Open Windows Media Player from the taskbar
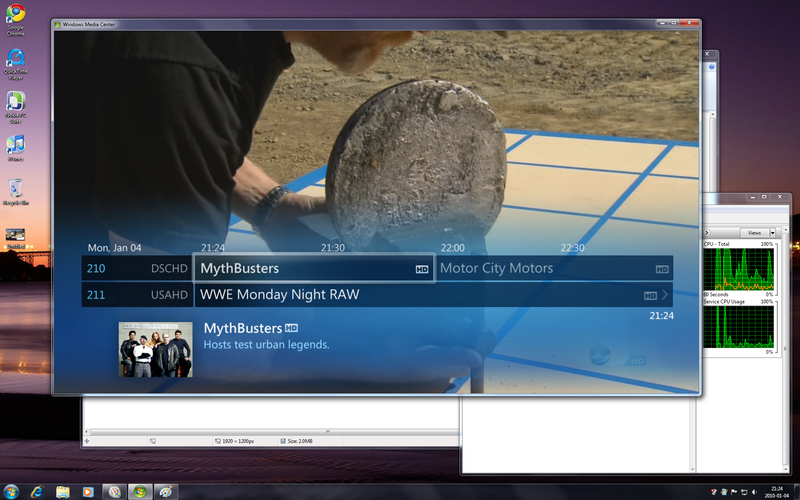 88,492
